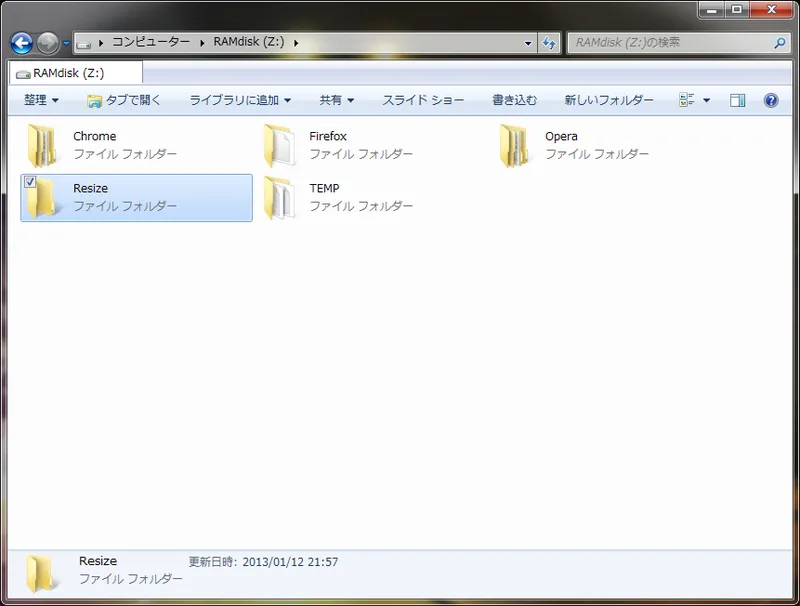Start the スライド ショー slideshow
The height and width of the screenshot is (606, 800).
click(421, 100)
